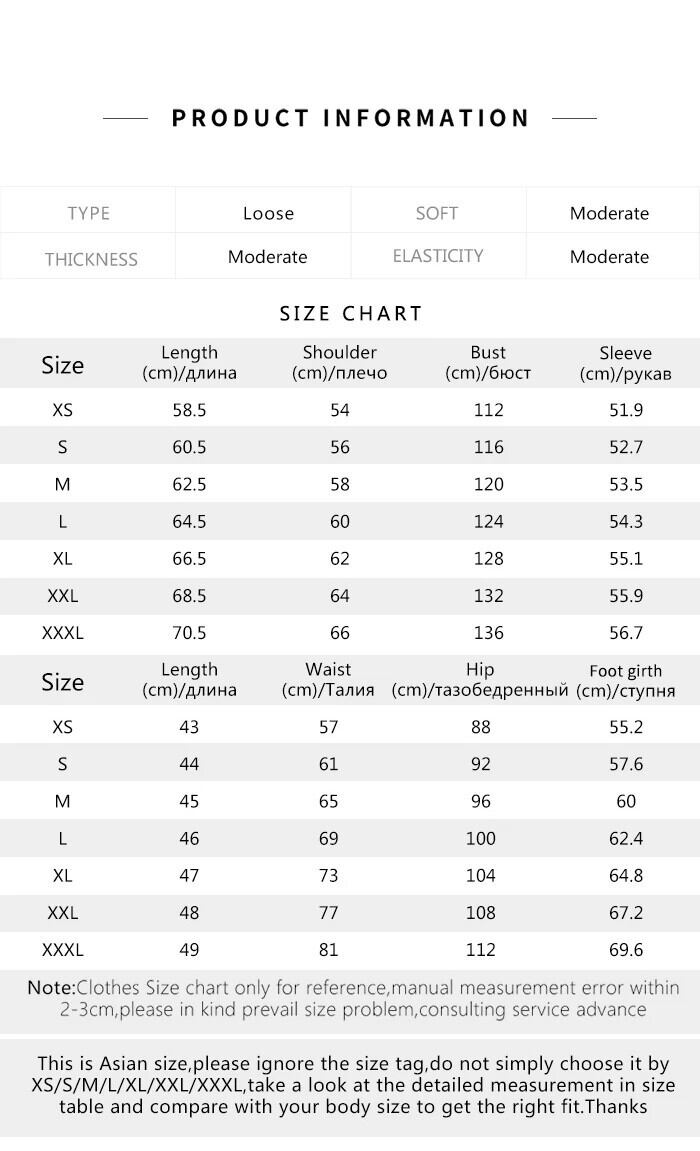Click the 56.7 sleeve value
Screen dimensions: 700x1151
click(625, 633)
